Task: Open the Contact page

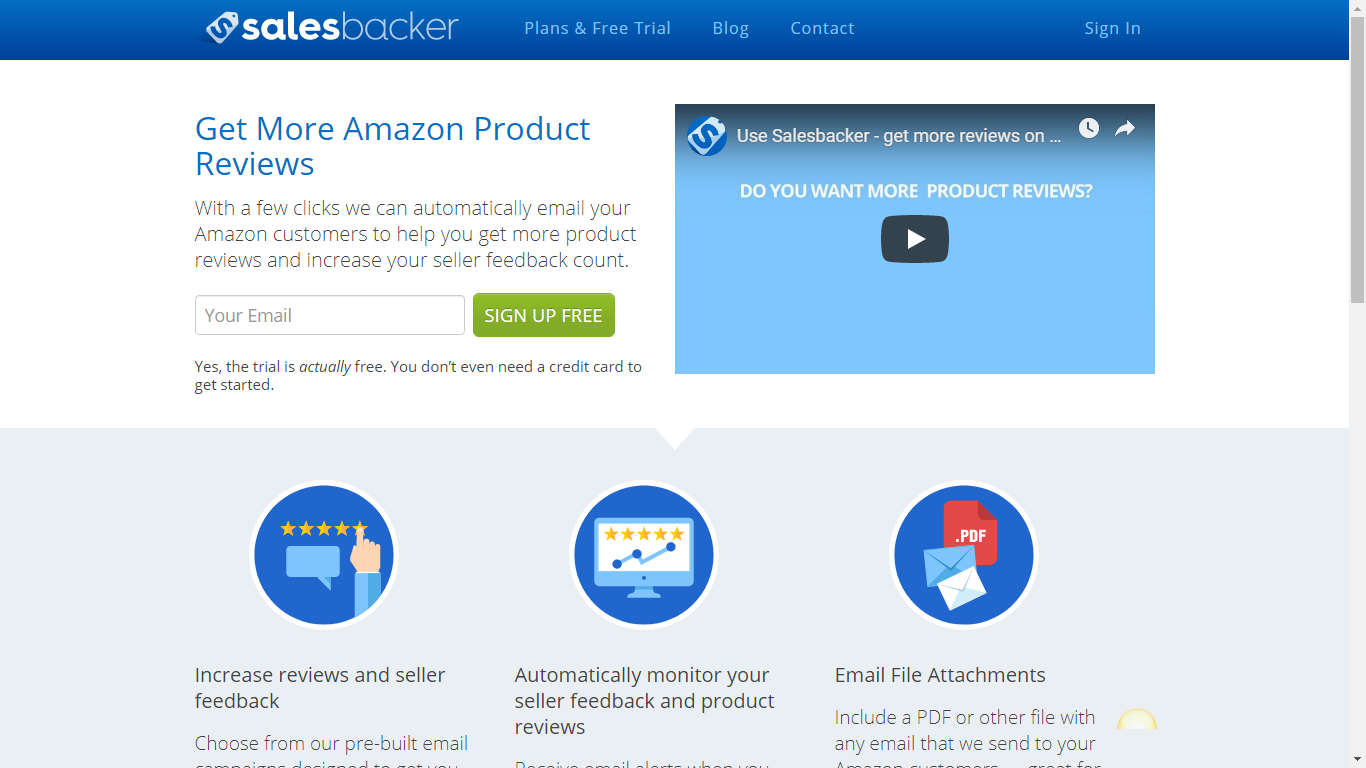Action: 822,28
